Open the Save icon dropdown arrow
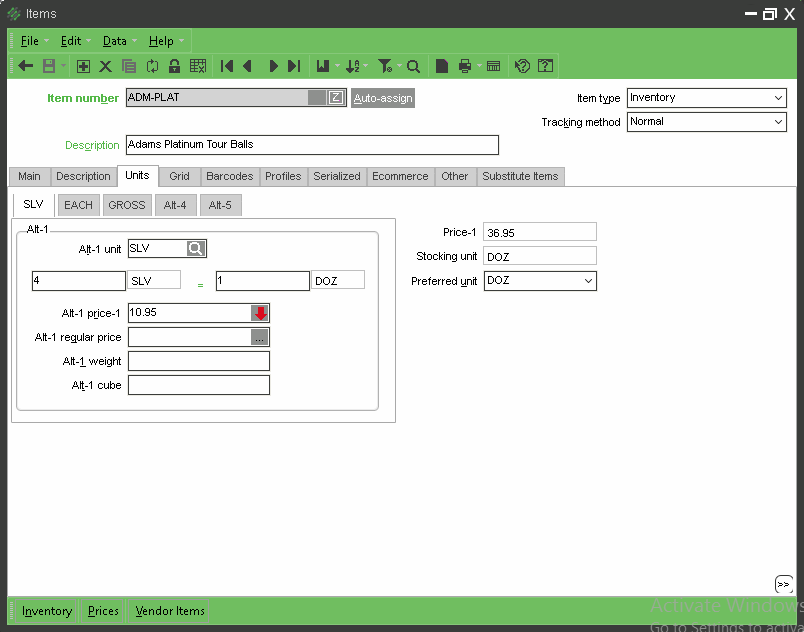The width and height of the screenshot is (804, 632). click(x=64, y=66)
